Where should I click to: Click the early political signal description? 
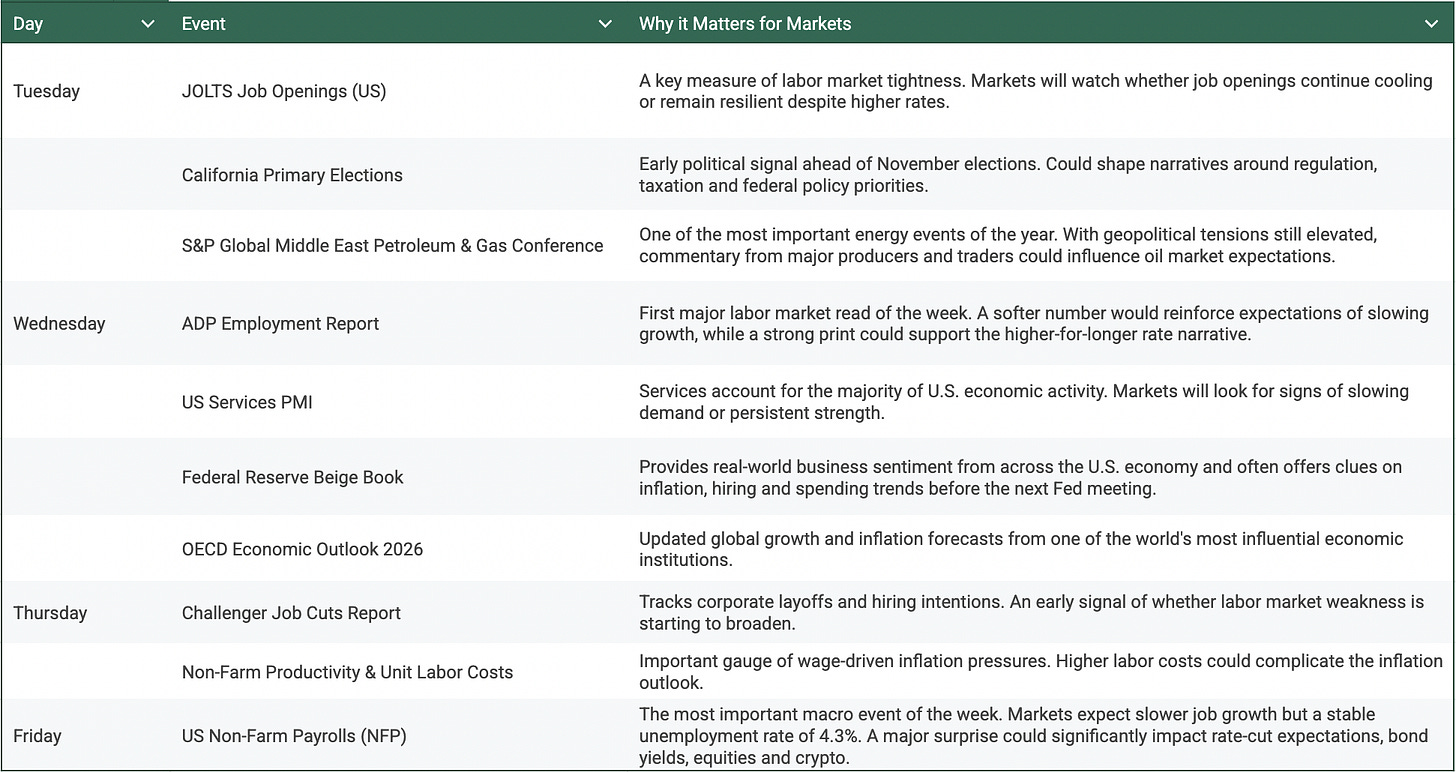1008,175
